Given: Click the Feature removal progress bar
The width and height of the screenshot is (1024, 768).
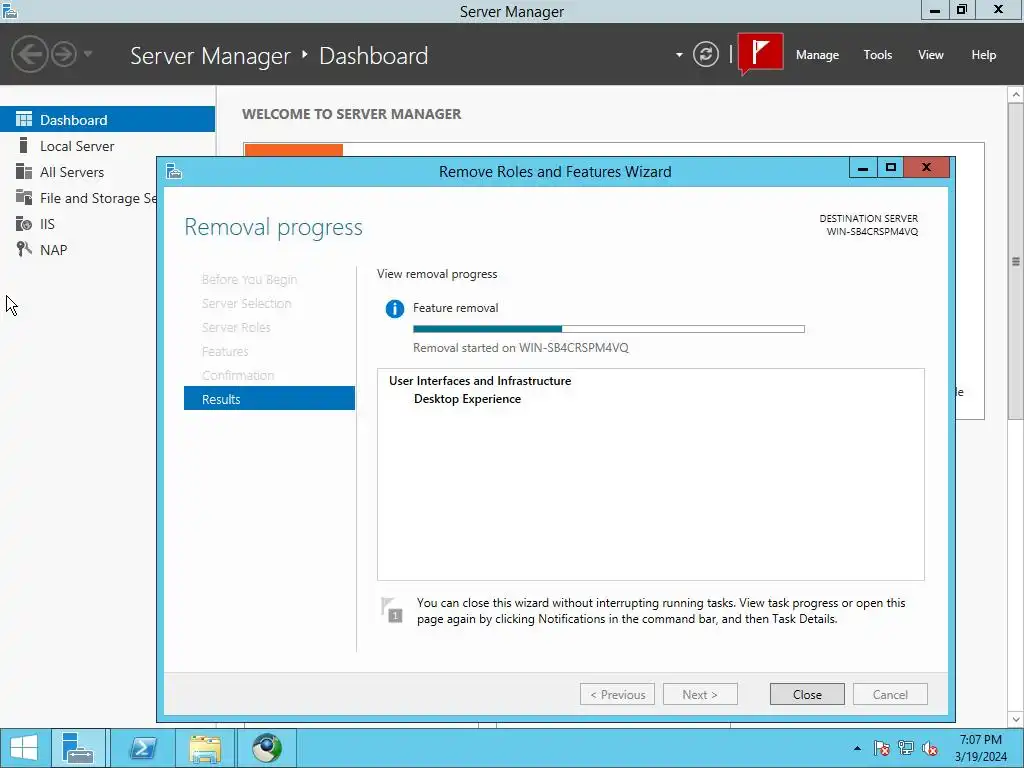Looking at the screenshot, I should 609,329.
